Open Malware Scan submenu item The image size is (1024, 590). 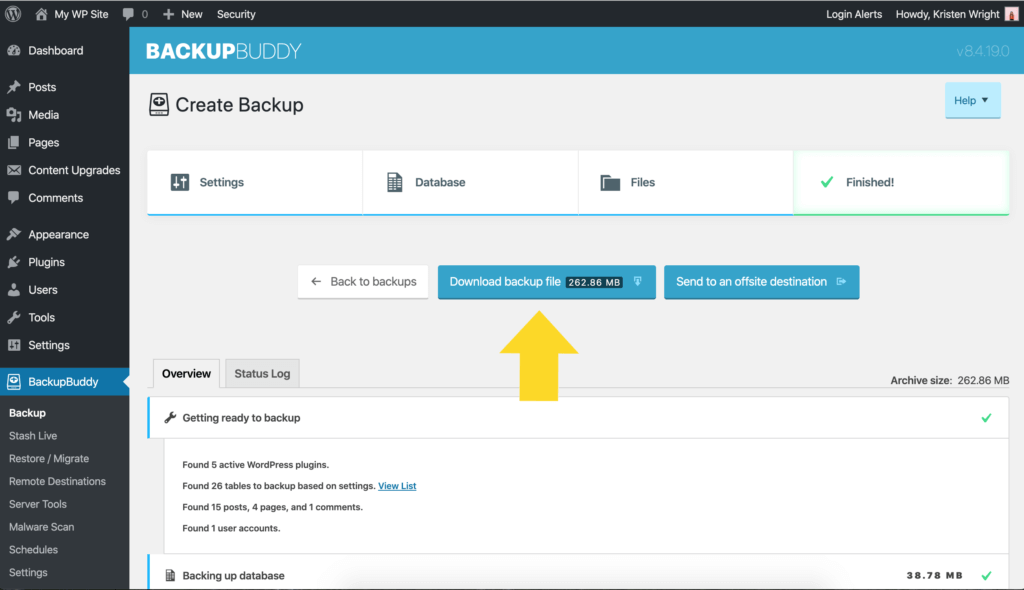tap(41, 527)
